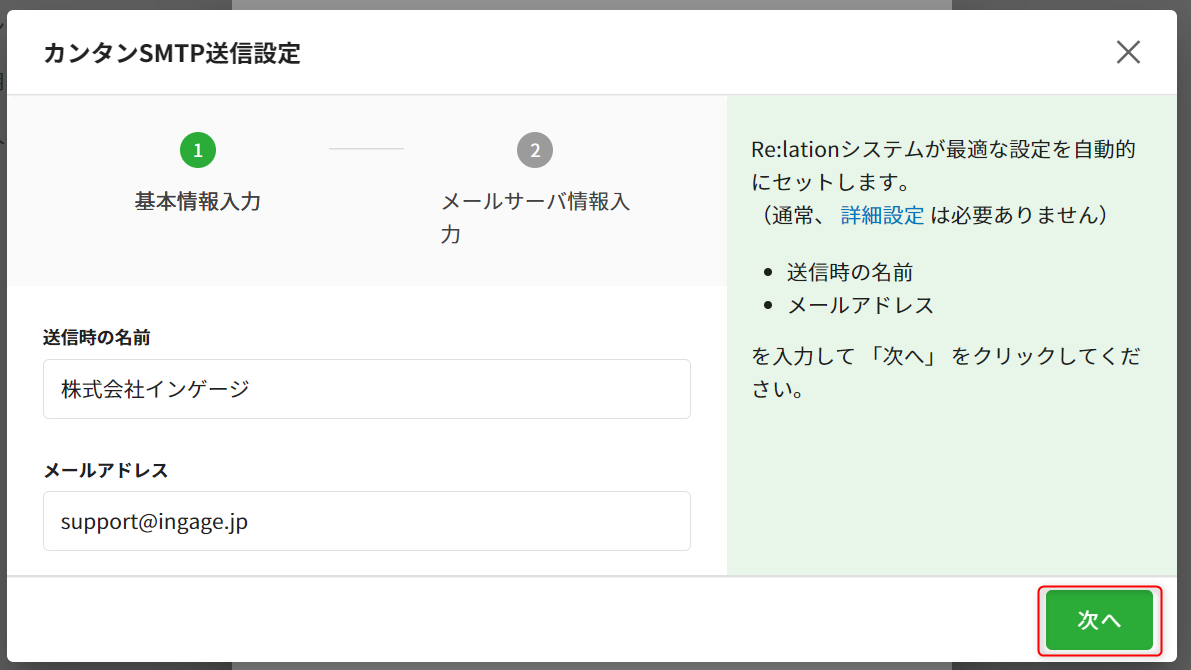
Task: Click the は必要ありません text after 詳細設定
Action: click(1018, 215)
